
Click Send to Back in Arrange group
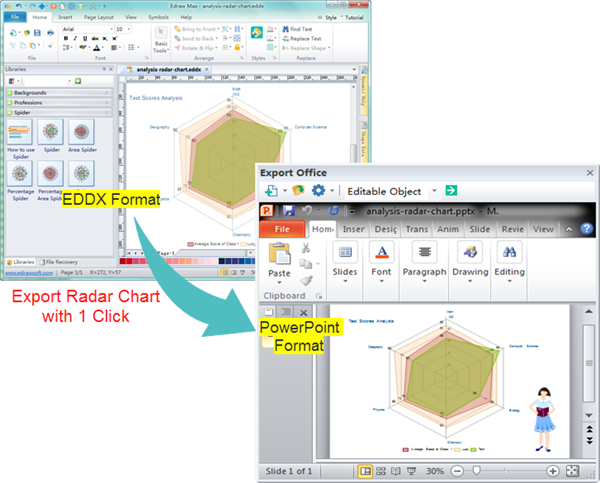click(x=196, y=38)
